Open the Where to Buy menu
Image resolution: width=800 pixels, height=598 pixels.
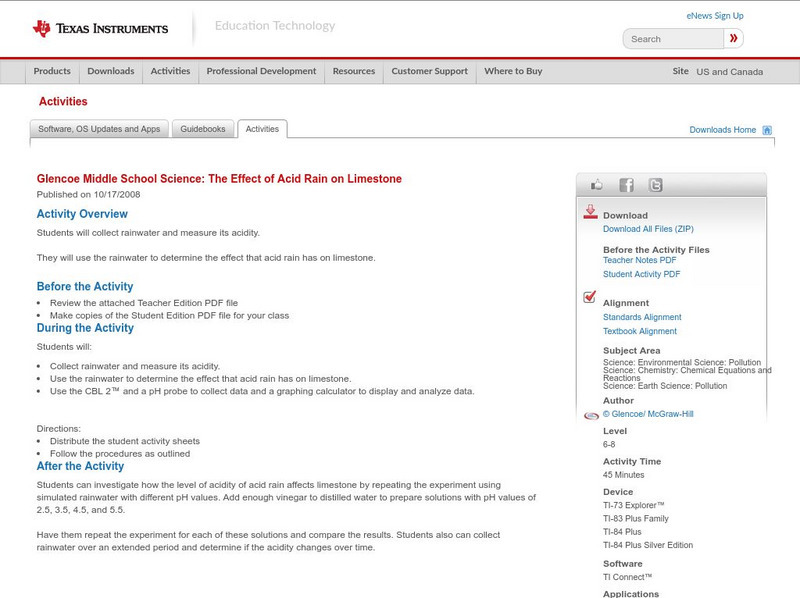[x=513, y=71]
